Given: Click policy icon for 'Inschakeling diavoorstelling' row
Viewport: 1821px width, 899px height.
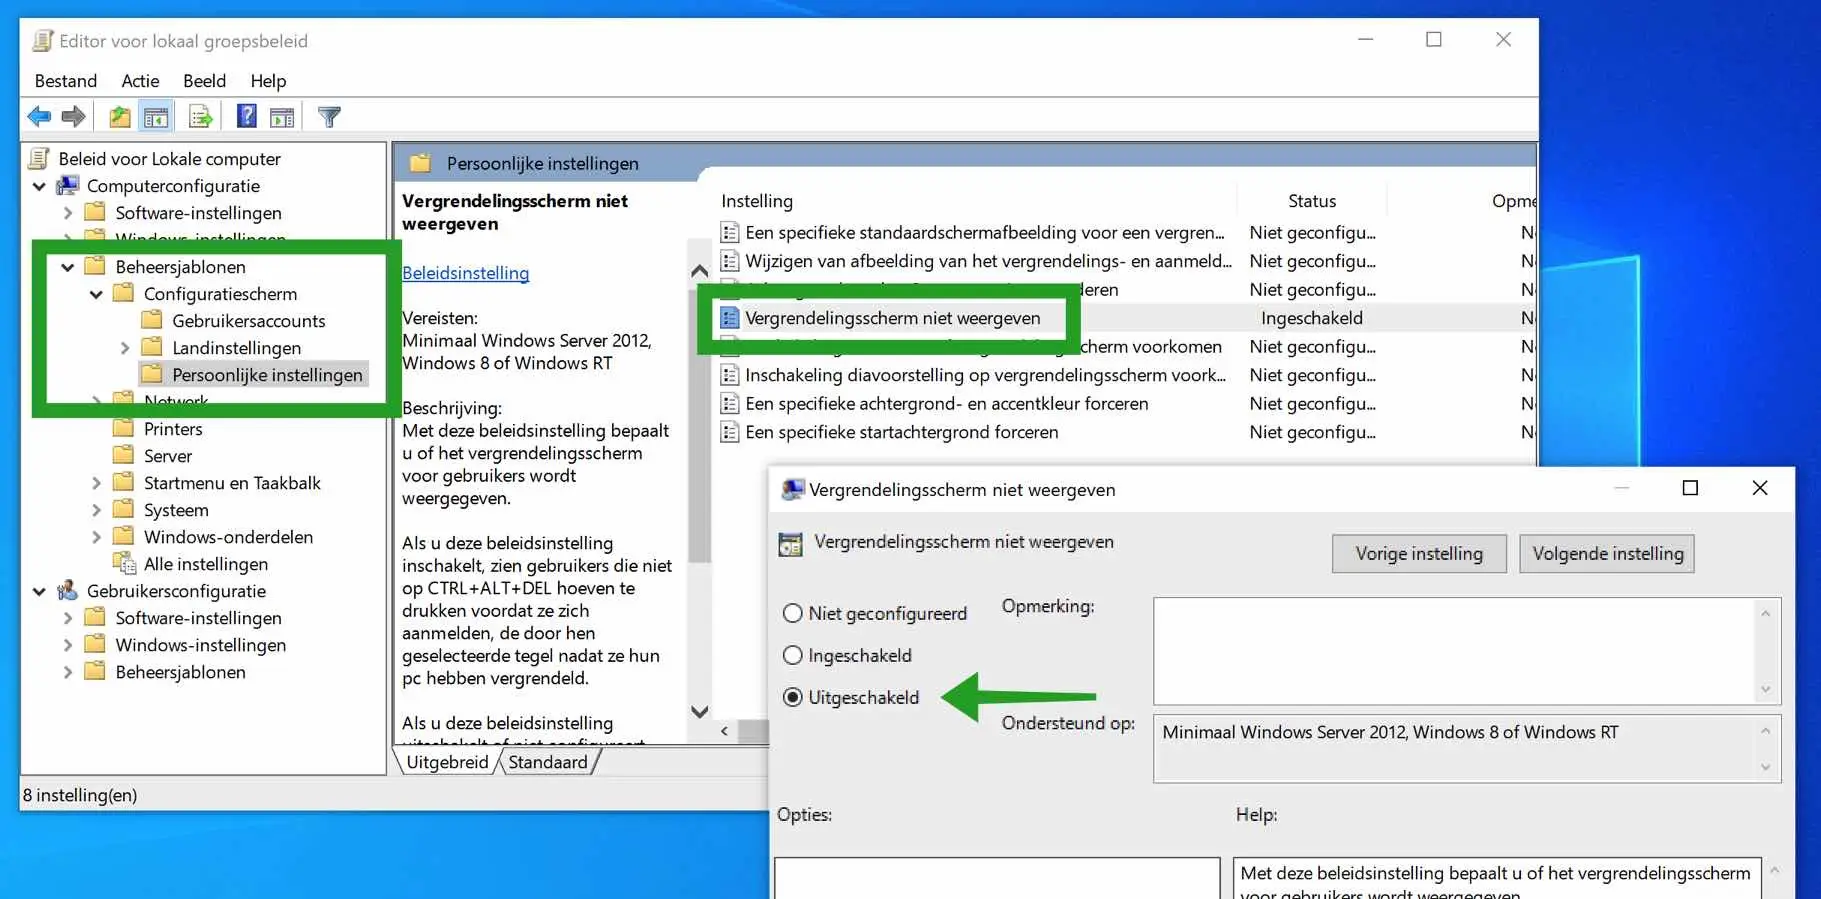Looking at the screenshot, I should point(730,375).
